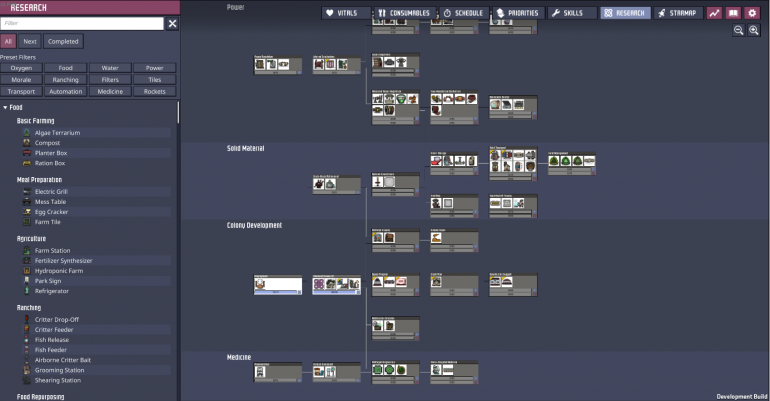This screenshot has width=770, height=401.
Task: Zoom in the research tree
Action: (753, 31)
